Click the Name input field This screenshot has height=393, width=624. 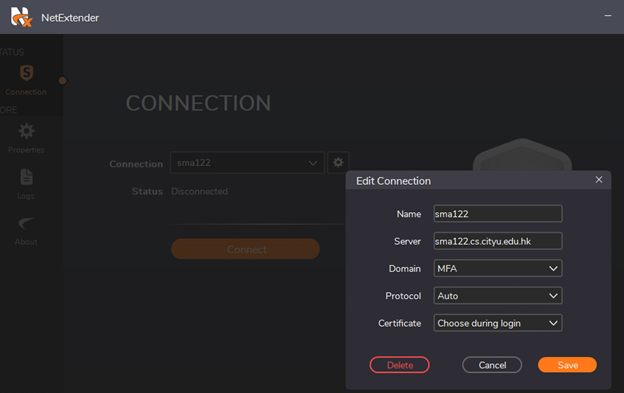point(498,214)
